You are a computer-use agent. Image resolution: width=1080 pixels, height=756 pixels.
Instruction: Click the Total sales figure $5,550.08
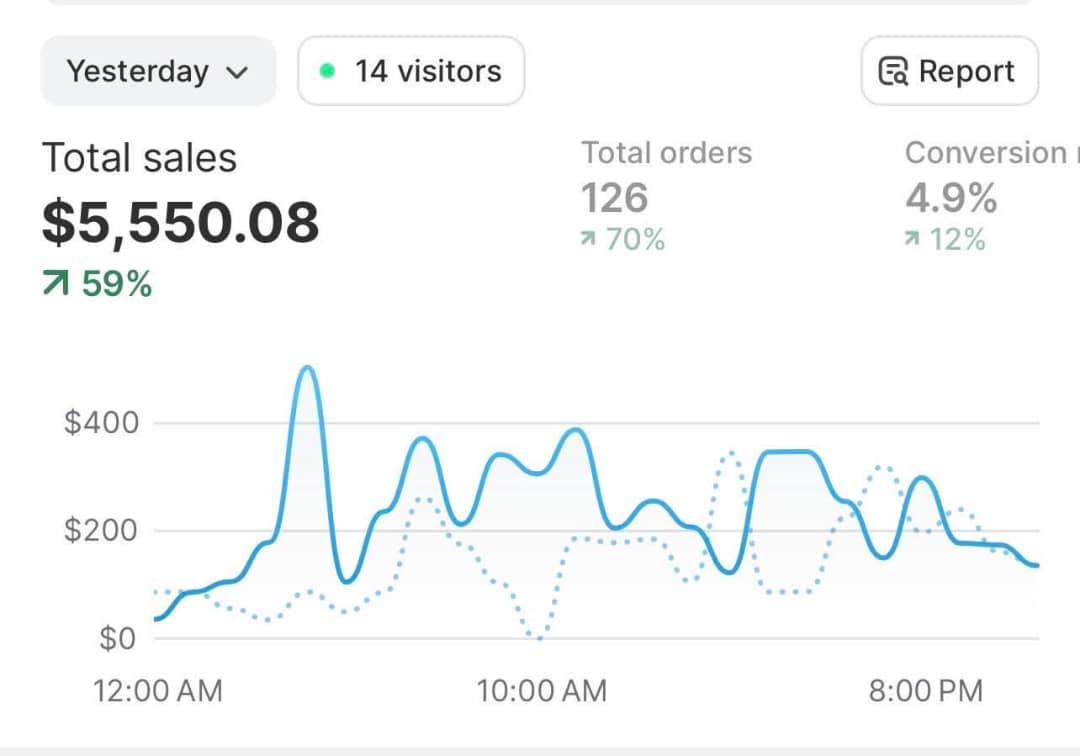[180, 222]
